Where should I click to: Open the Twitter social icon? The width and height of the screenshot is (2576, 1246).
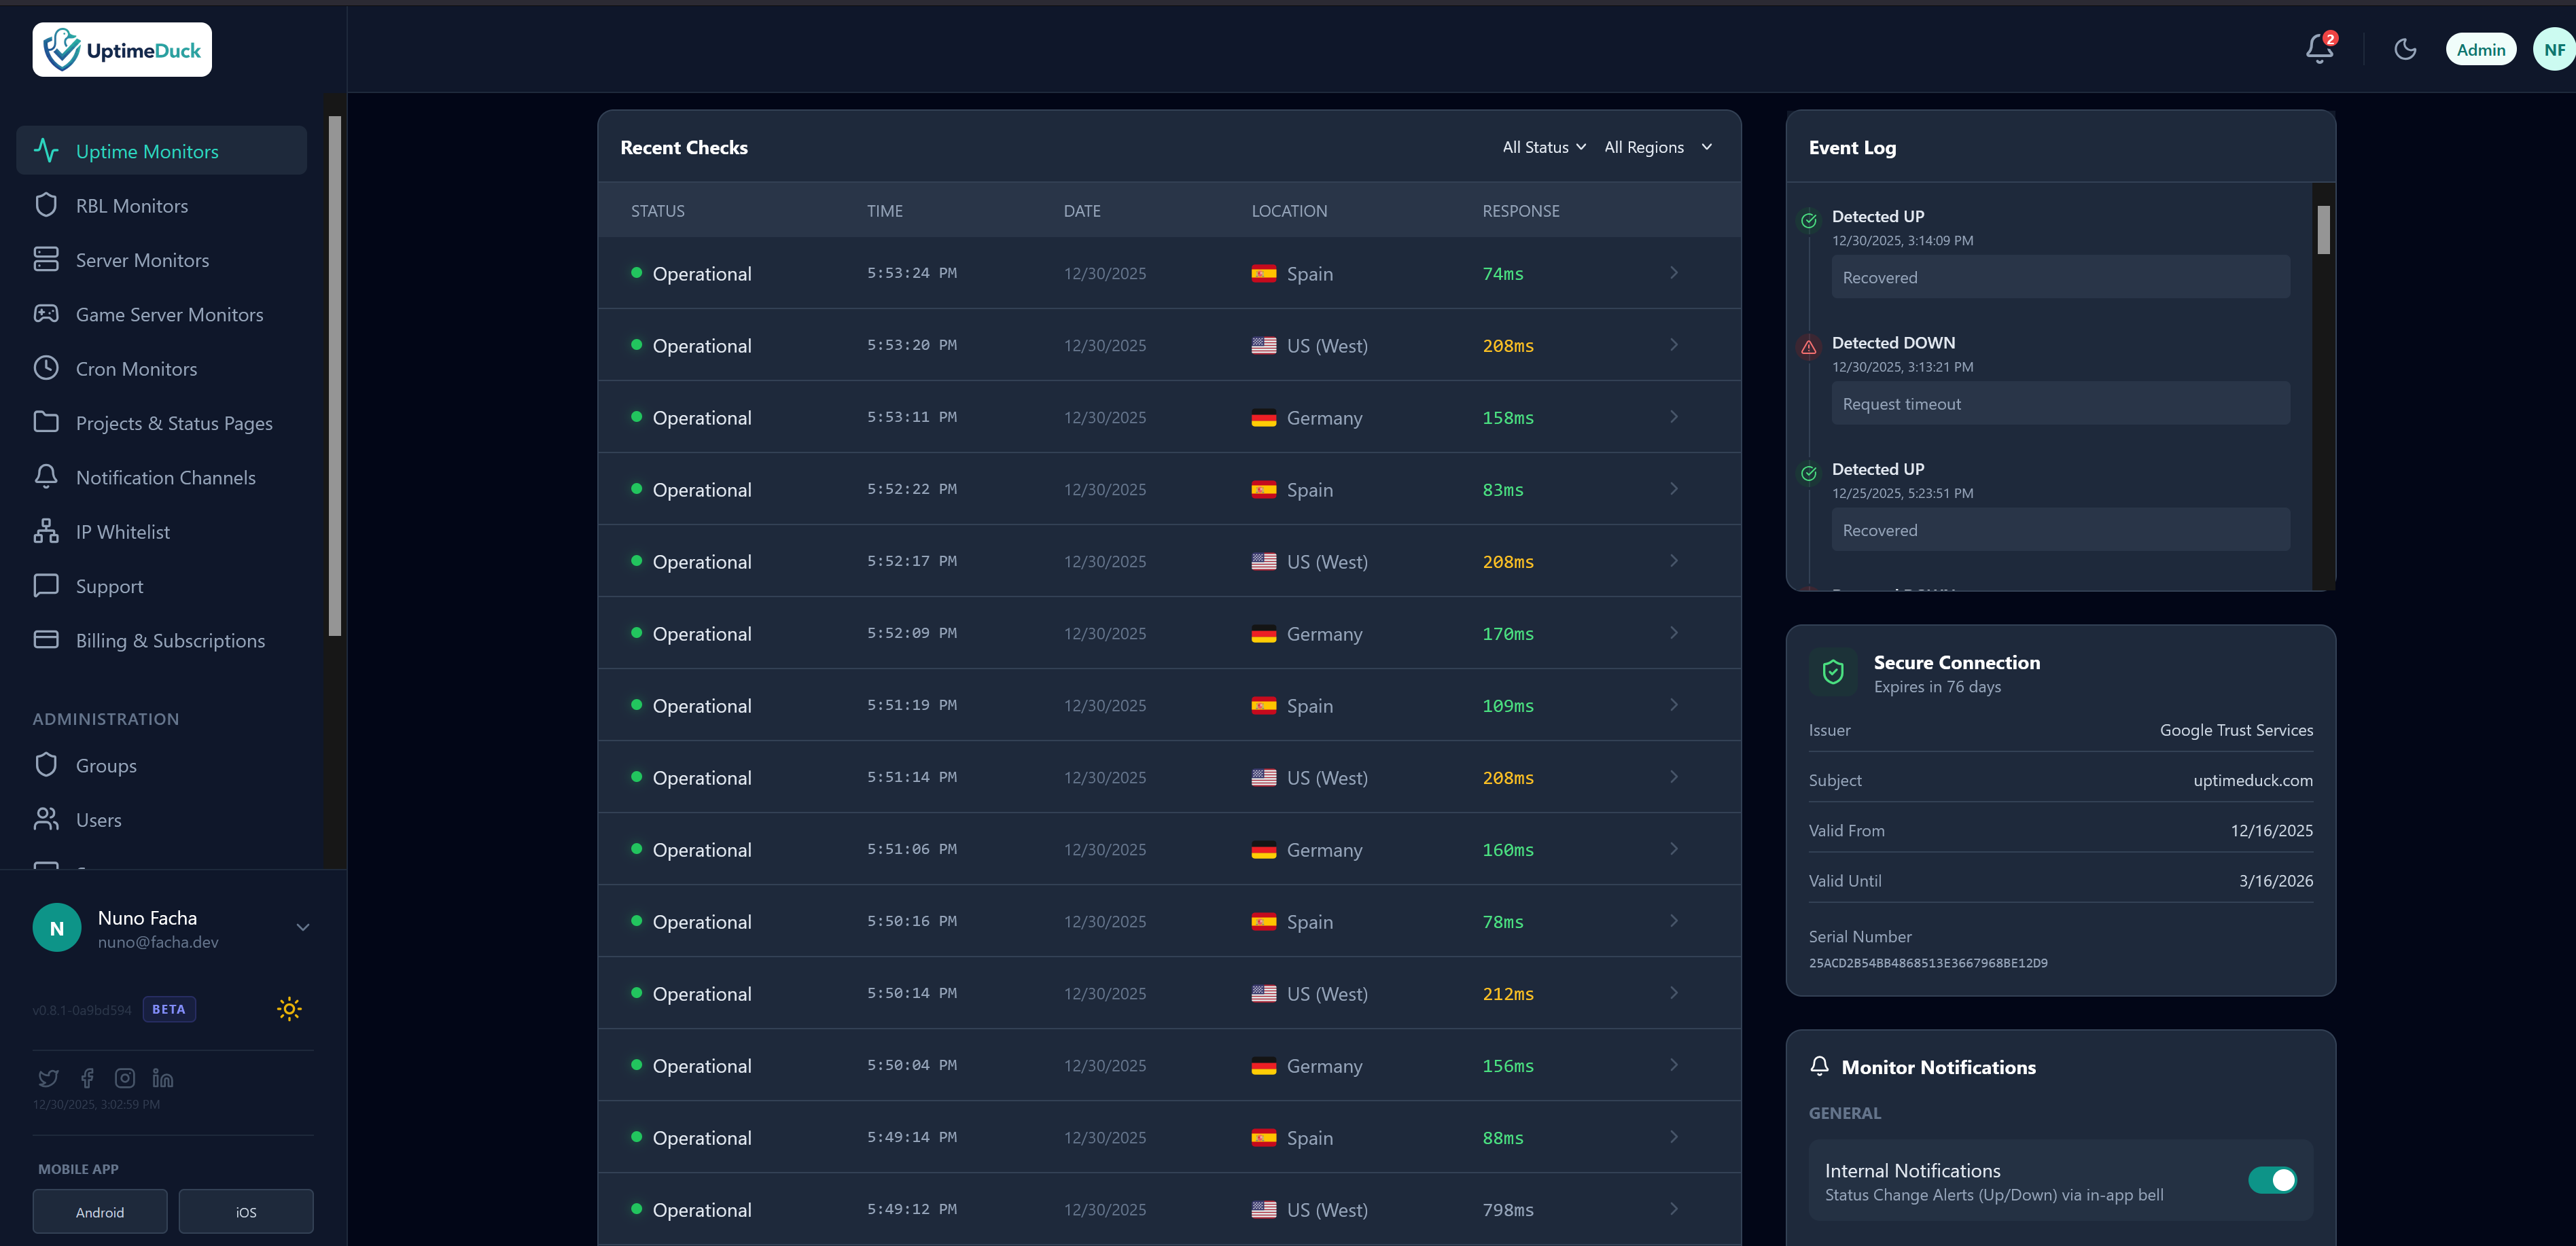pos(48,1078)
